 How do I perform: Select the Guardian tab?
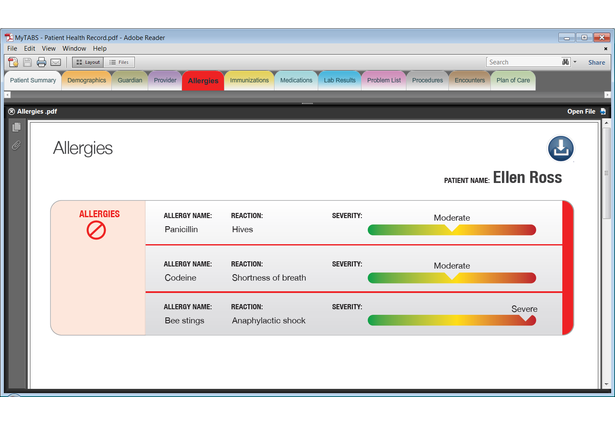[x=130, y=80]
